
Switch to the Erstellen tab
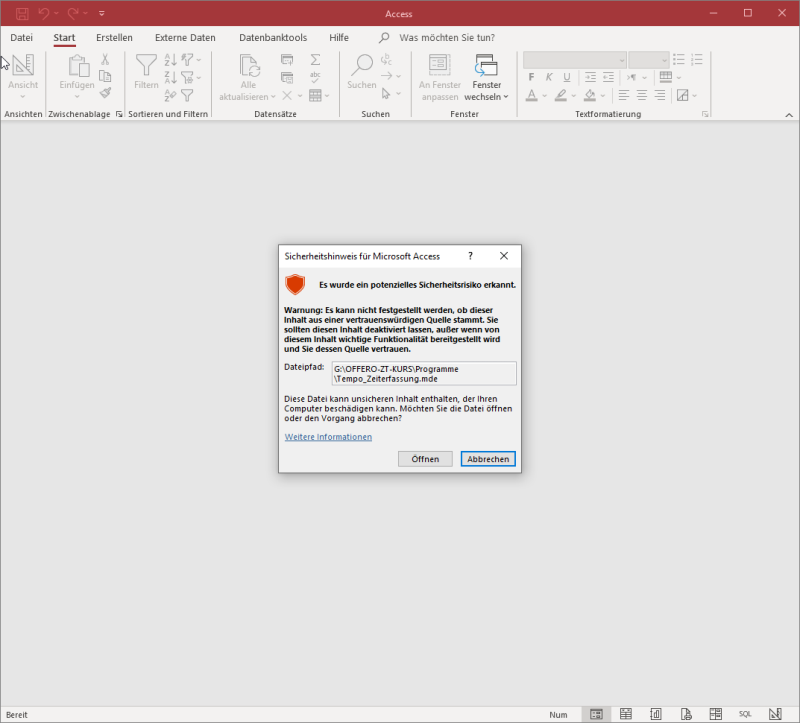coord(114,37)
